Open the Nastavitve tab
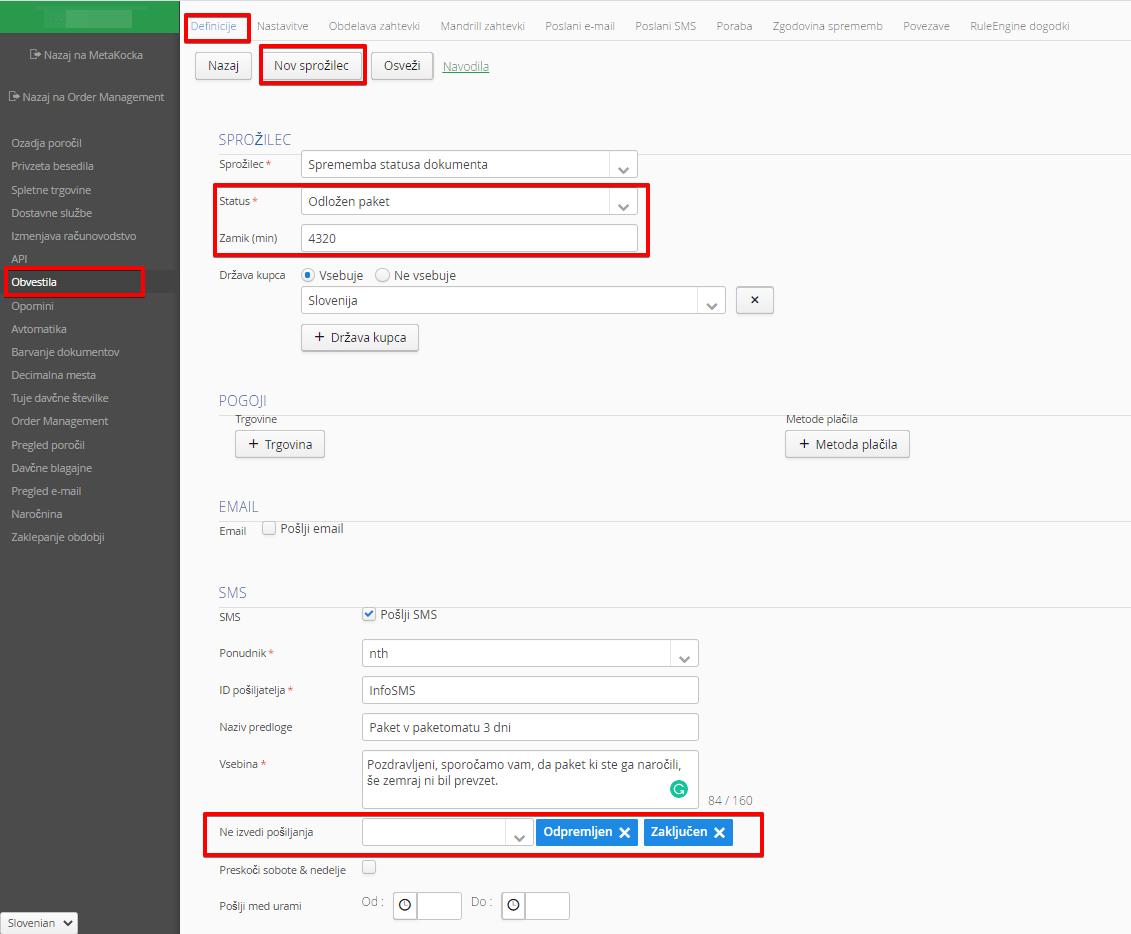 click(x=283, y=26)
